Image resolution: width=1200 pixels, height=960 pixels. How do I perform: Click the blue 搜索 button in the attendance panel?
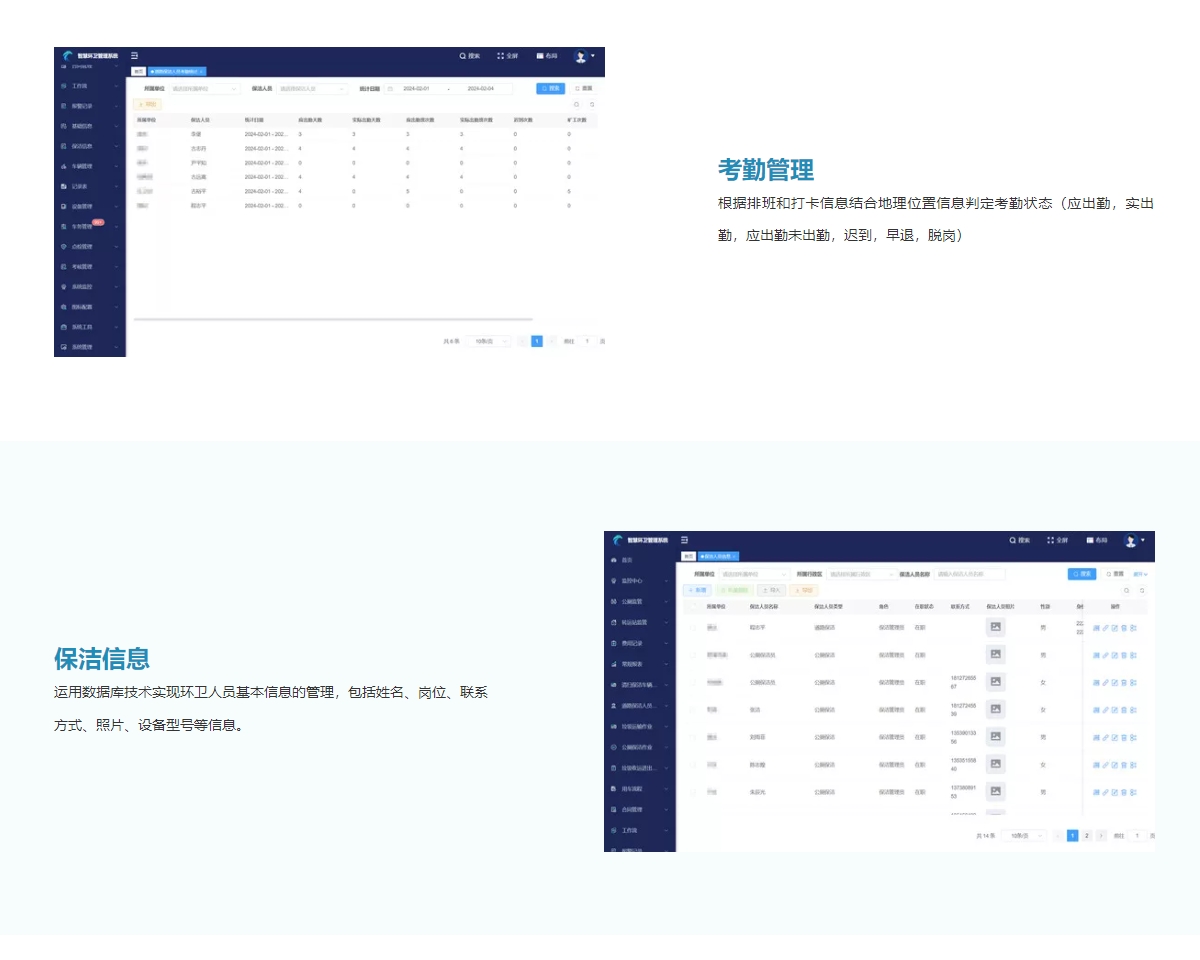[x=550, y=89]
